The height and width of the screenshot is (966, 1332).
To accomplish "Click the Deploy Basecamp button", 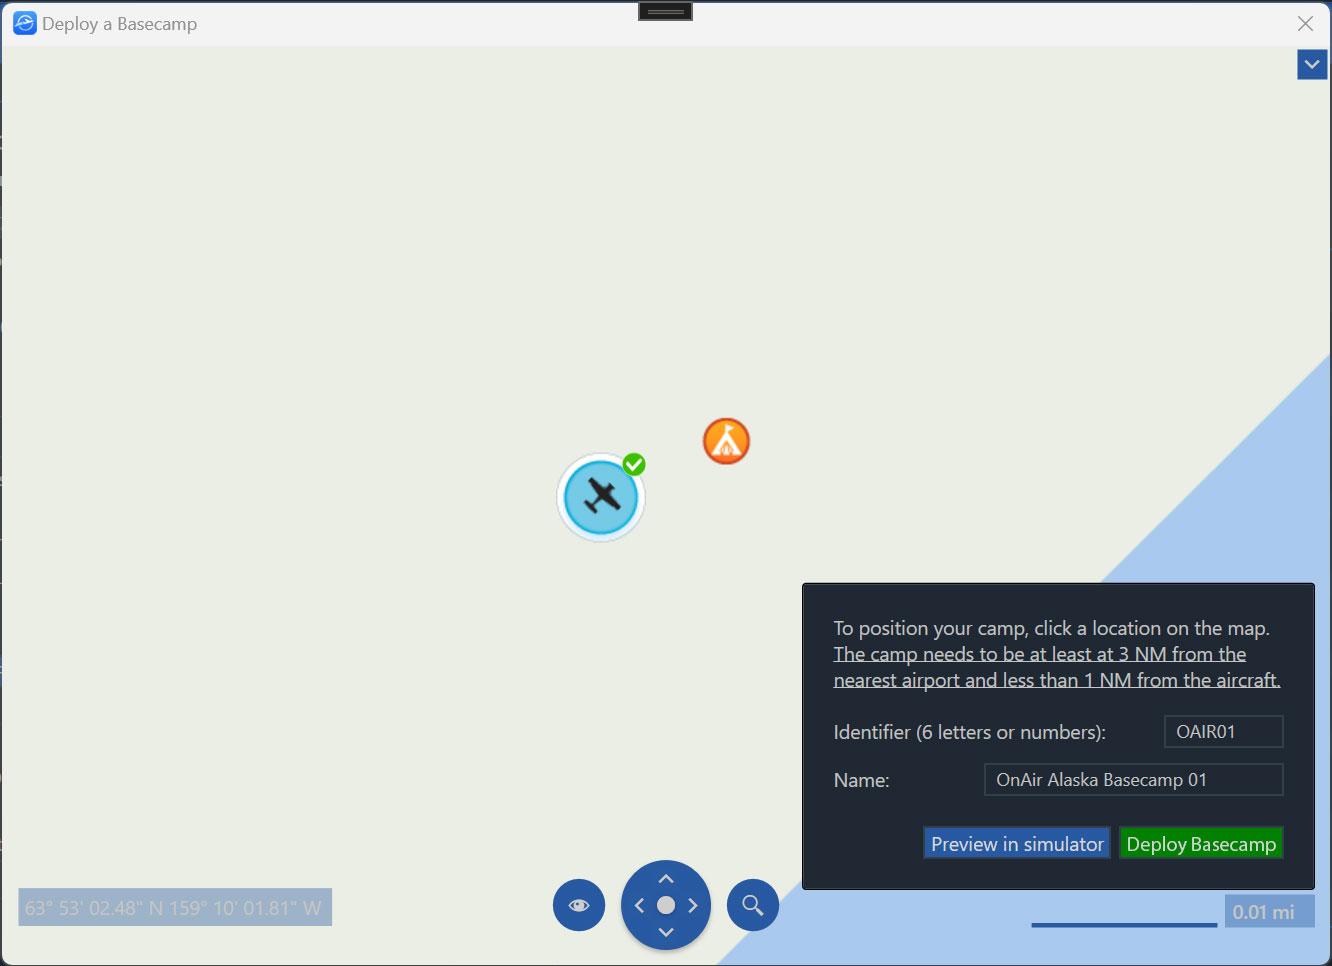I will coord(1201,844).
